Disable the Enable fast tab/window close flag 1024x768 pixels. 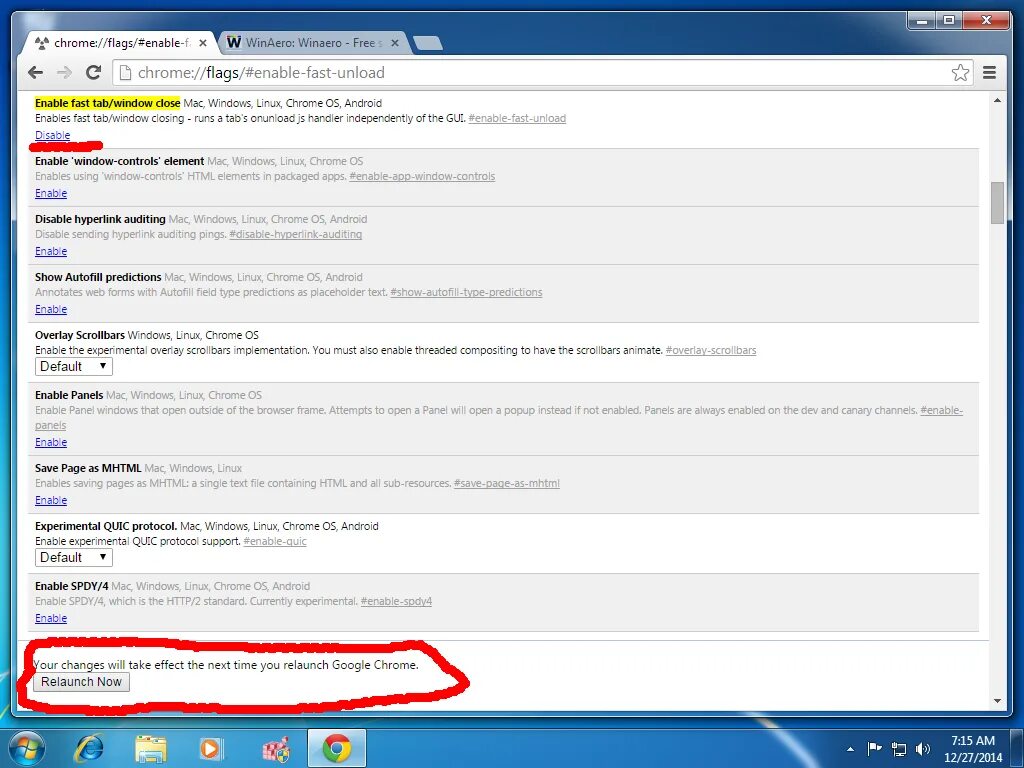point(51,135)
